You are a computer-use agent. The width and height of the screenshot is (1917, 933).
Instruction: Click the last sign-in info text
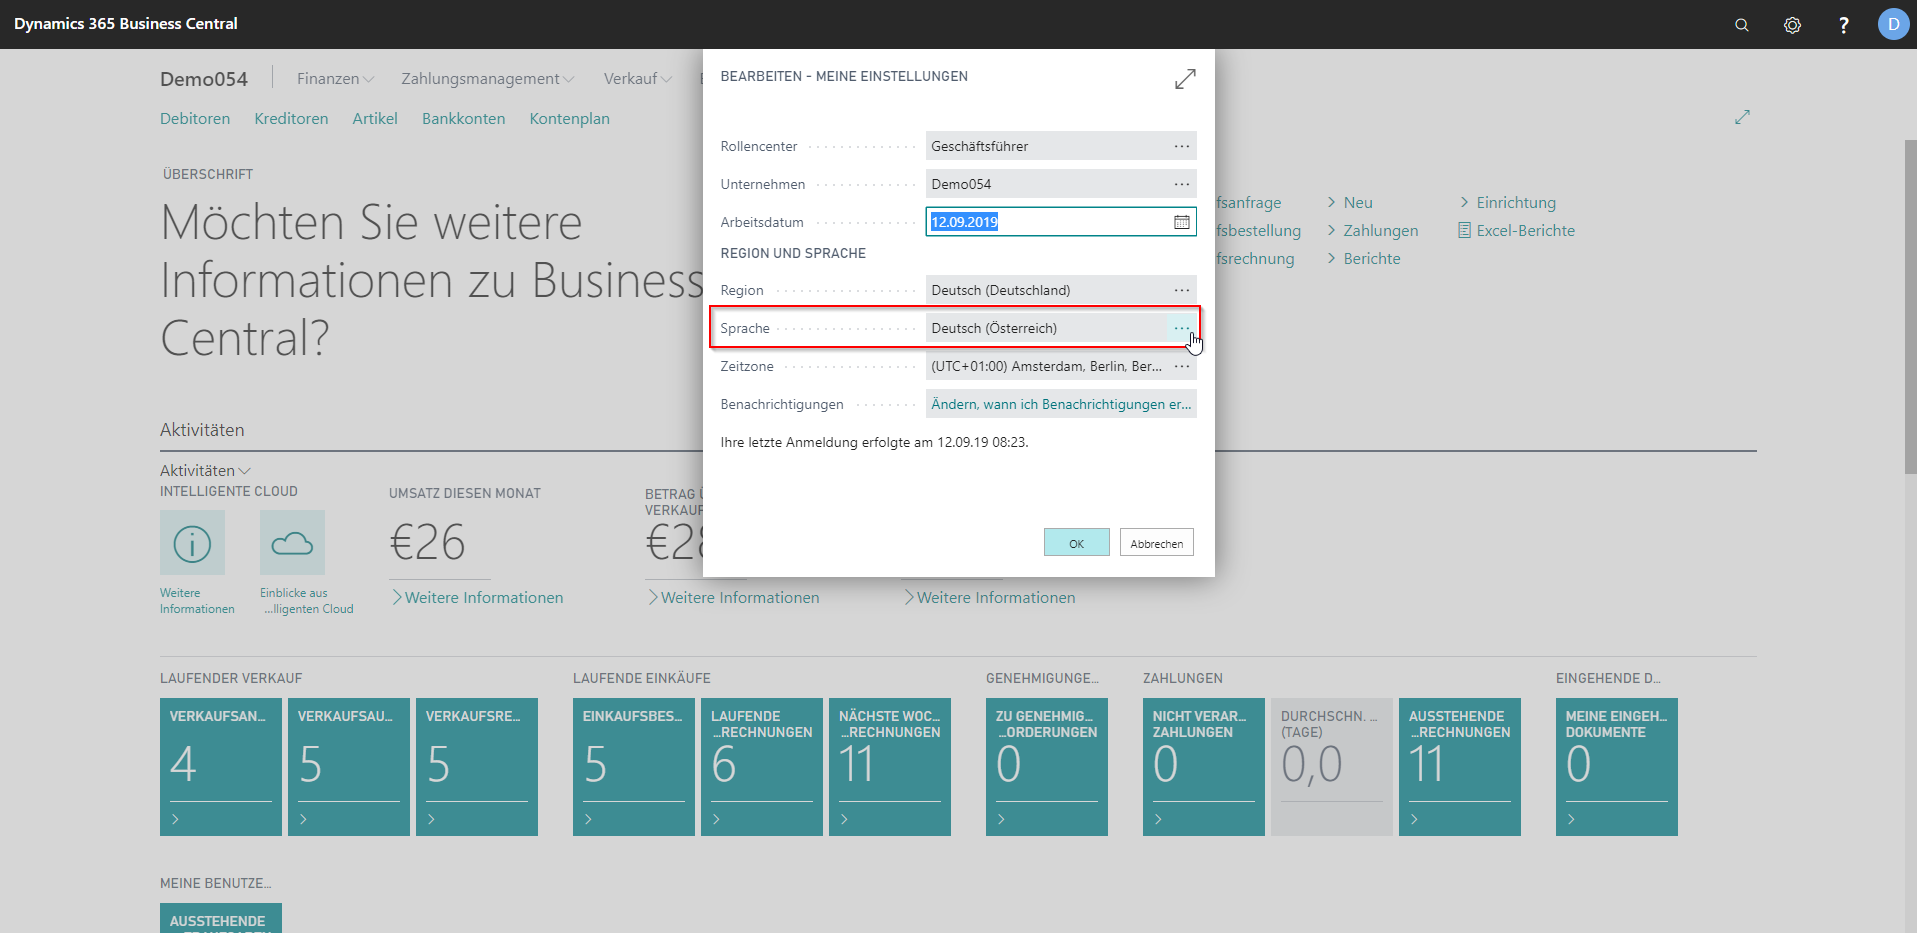tap(874, 442)
